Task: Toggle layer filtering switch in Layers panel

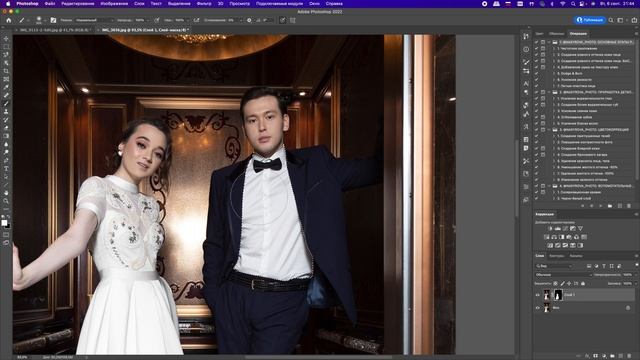Action: [636, 266]
